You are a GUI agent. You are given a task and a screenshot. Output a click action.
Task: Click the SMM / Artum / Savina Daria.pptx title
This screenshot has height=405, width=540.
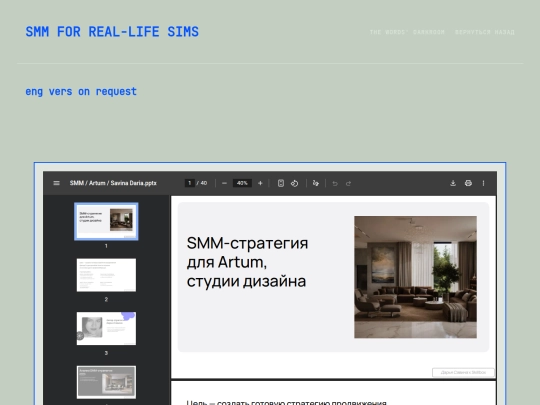point(113,183)
